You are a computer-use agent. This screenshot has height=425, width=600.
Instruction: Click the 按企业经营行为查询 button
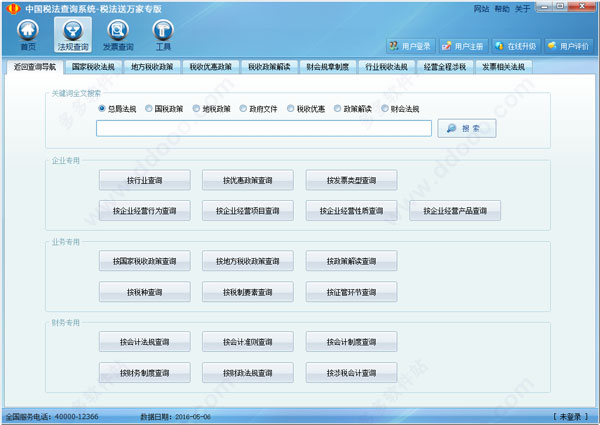145,211
